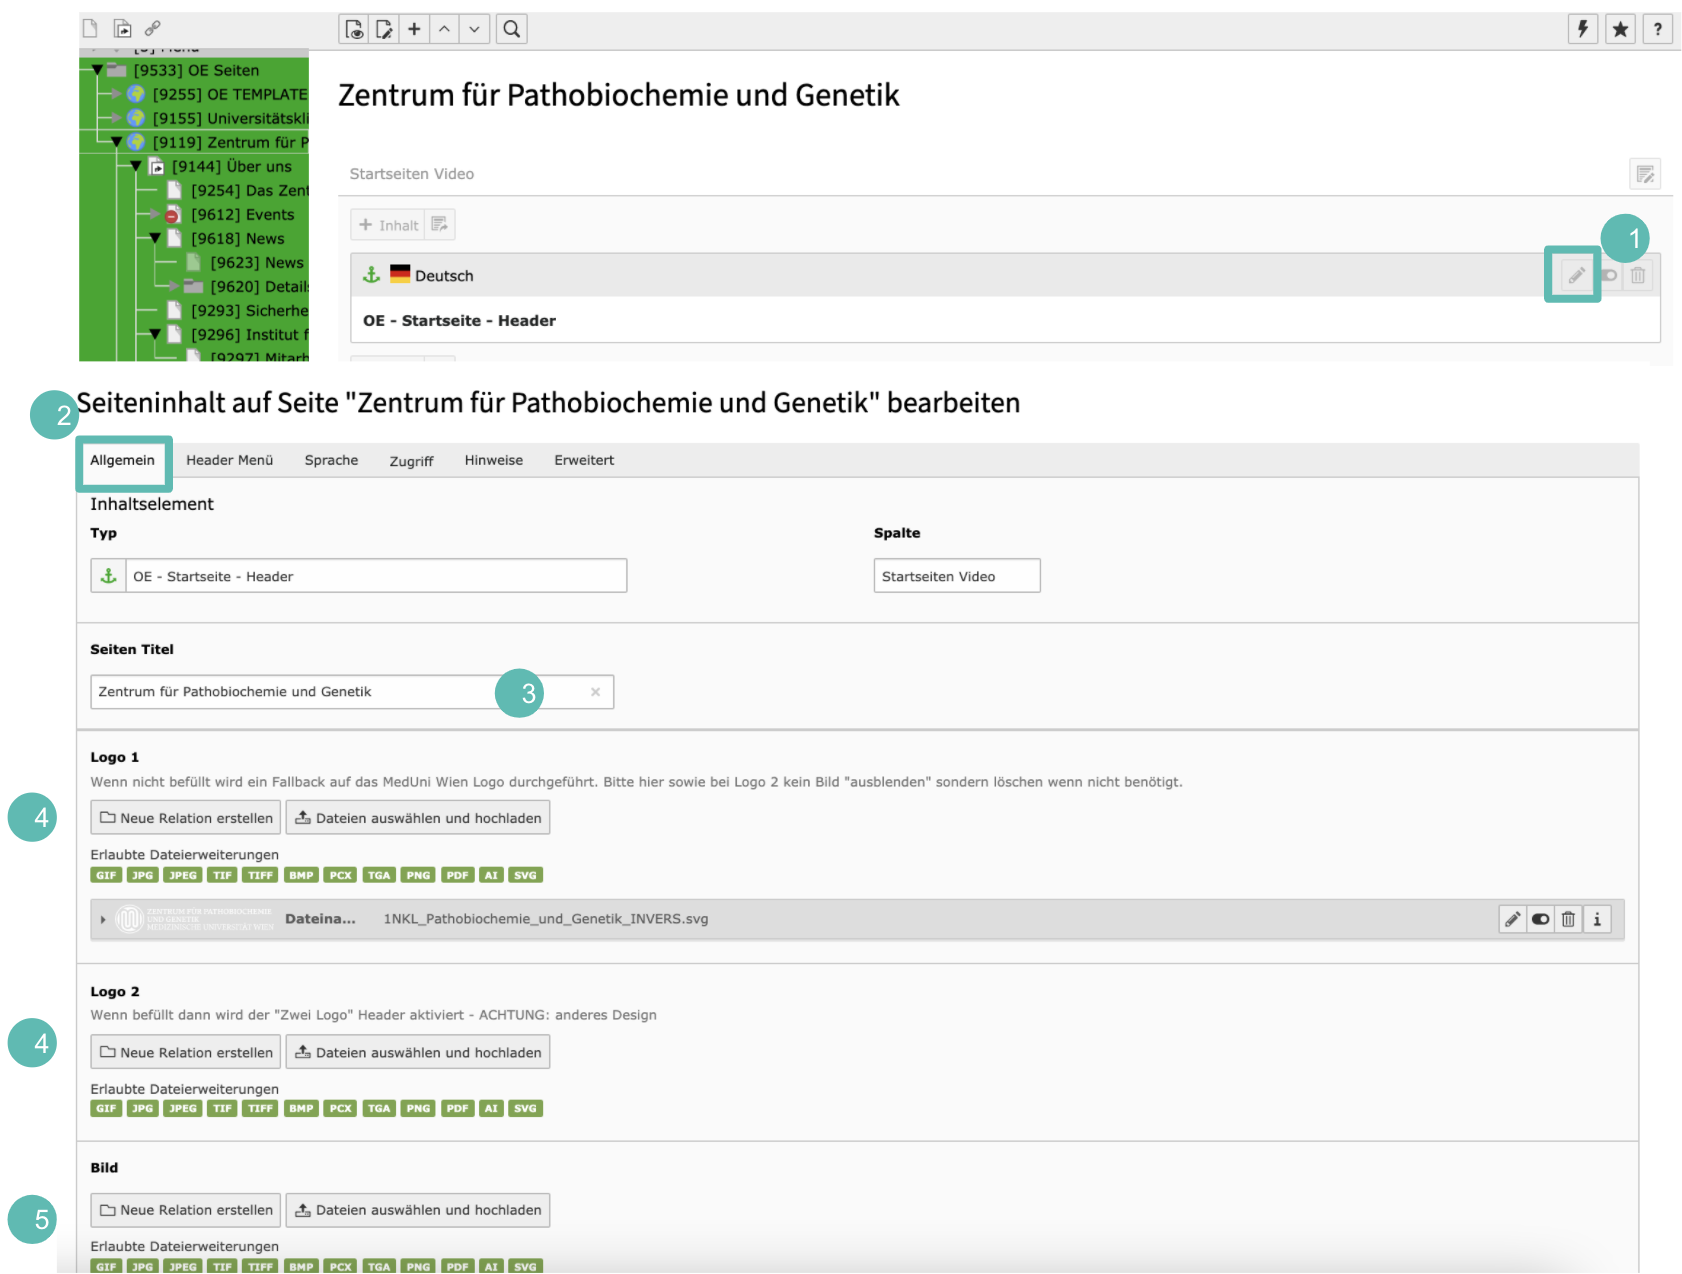Open search with the magnifier icon

[x=511, y=29]
